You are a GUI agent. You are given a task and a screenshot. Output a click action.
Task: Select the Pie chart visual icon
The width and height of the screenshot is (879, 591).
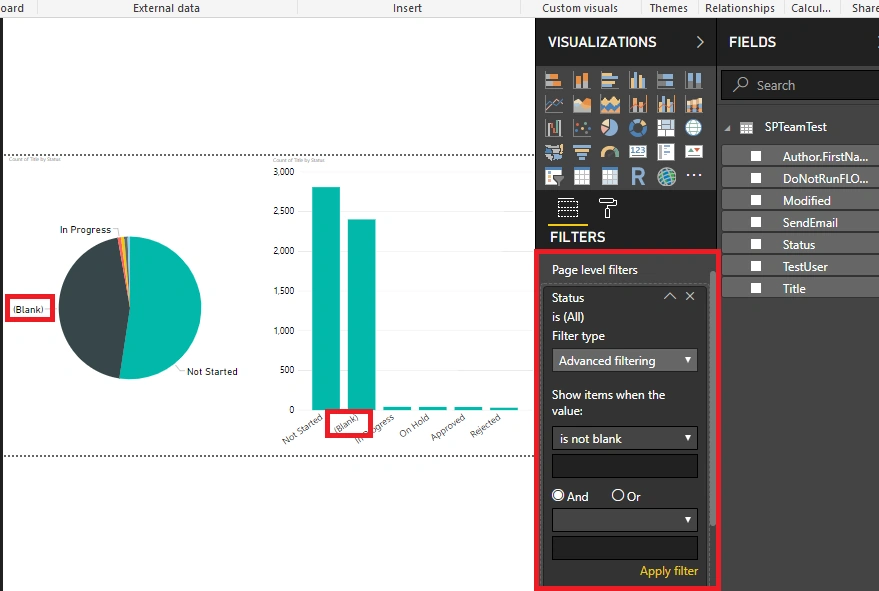609,128
